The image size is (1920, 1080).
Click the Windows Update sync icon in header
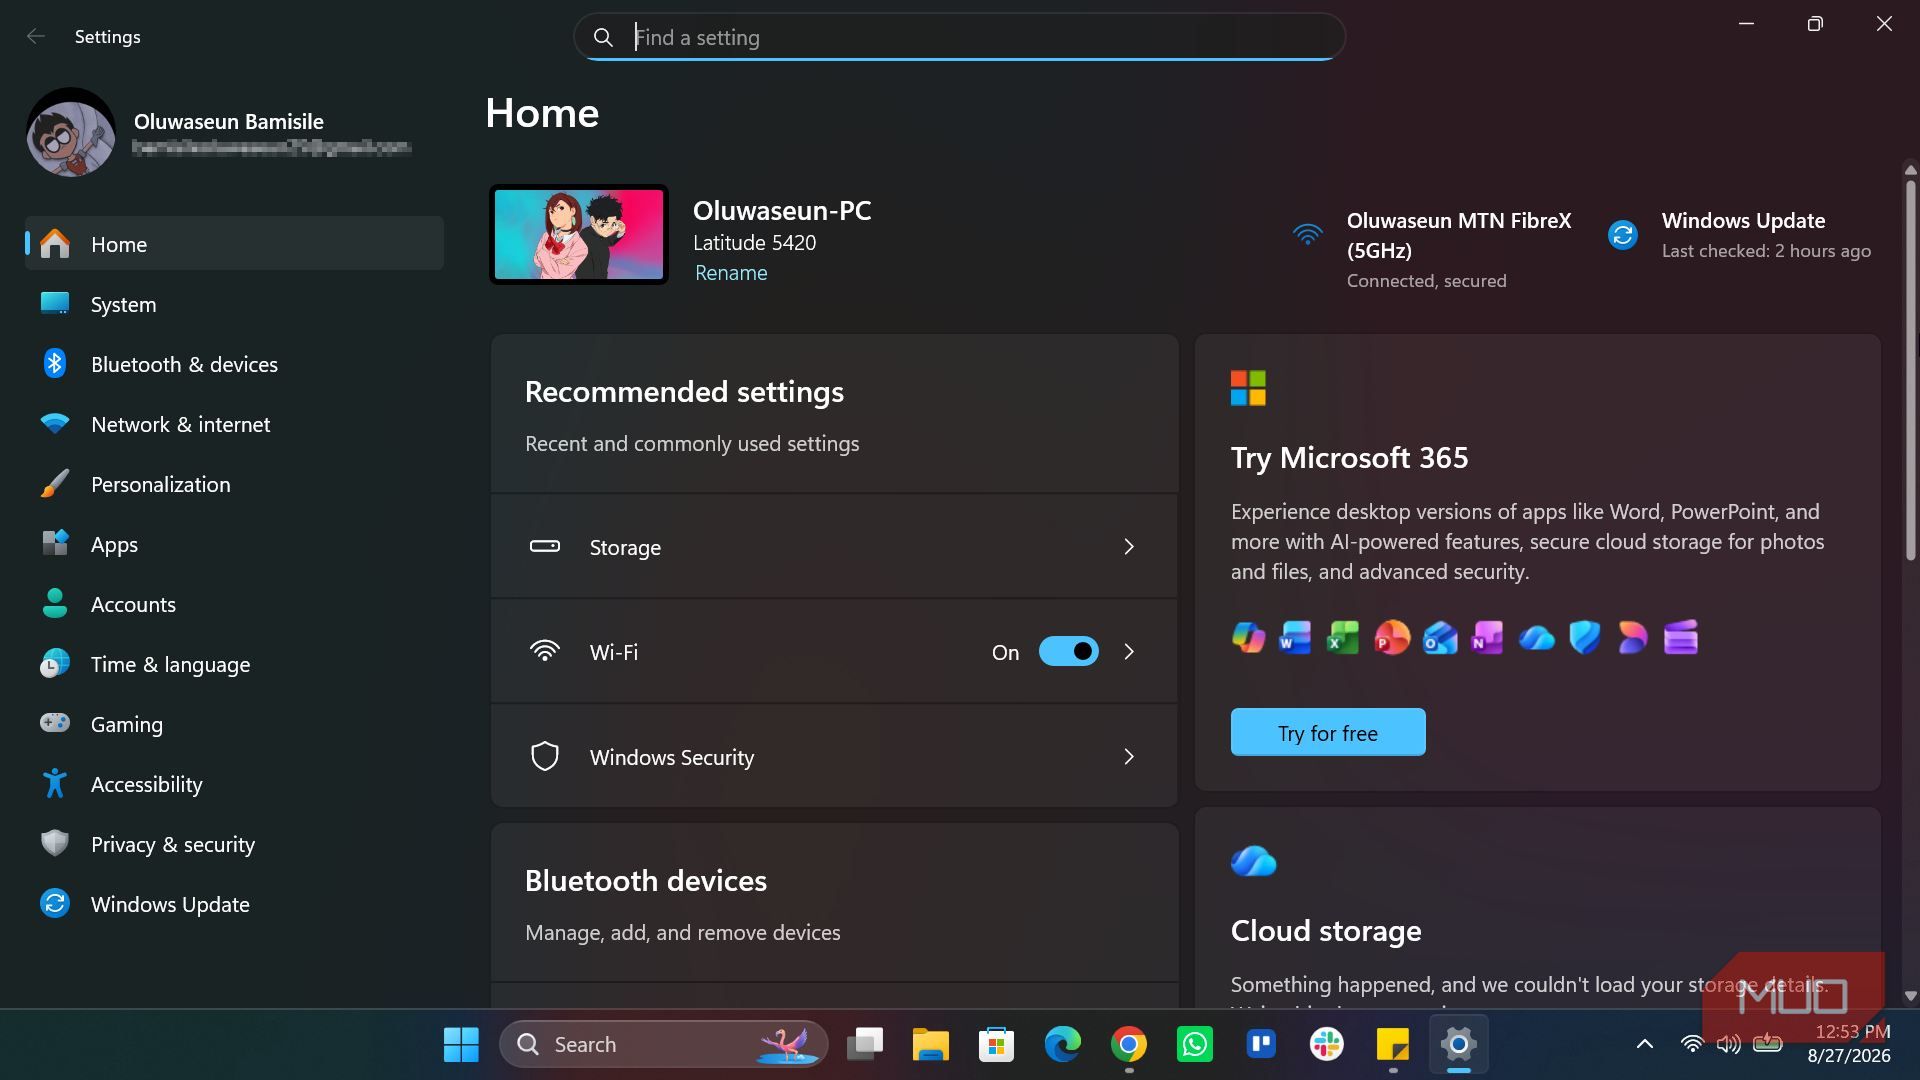click(1622, 235)
